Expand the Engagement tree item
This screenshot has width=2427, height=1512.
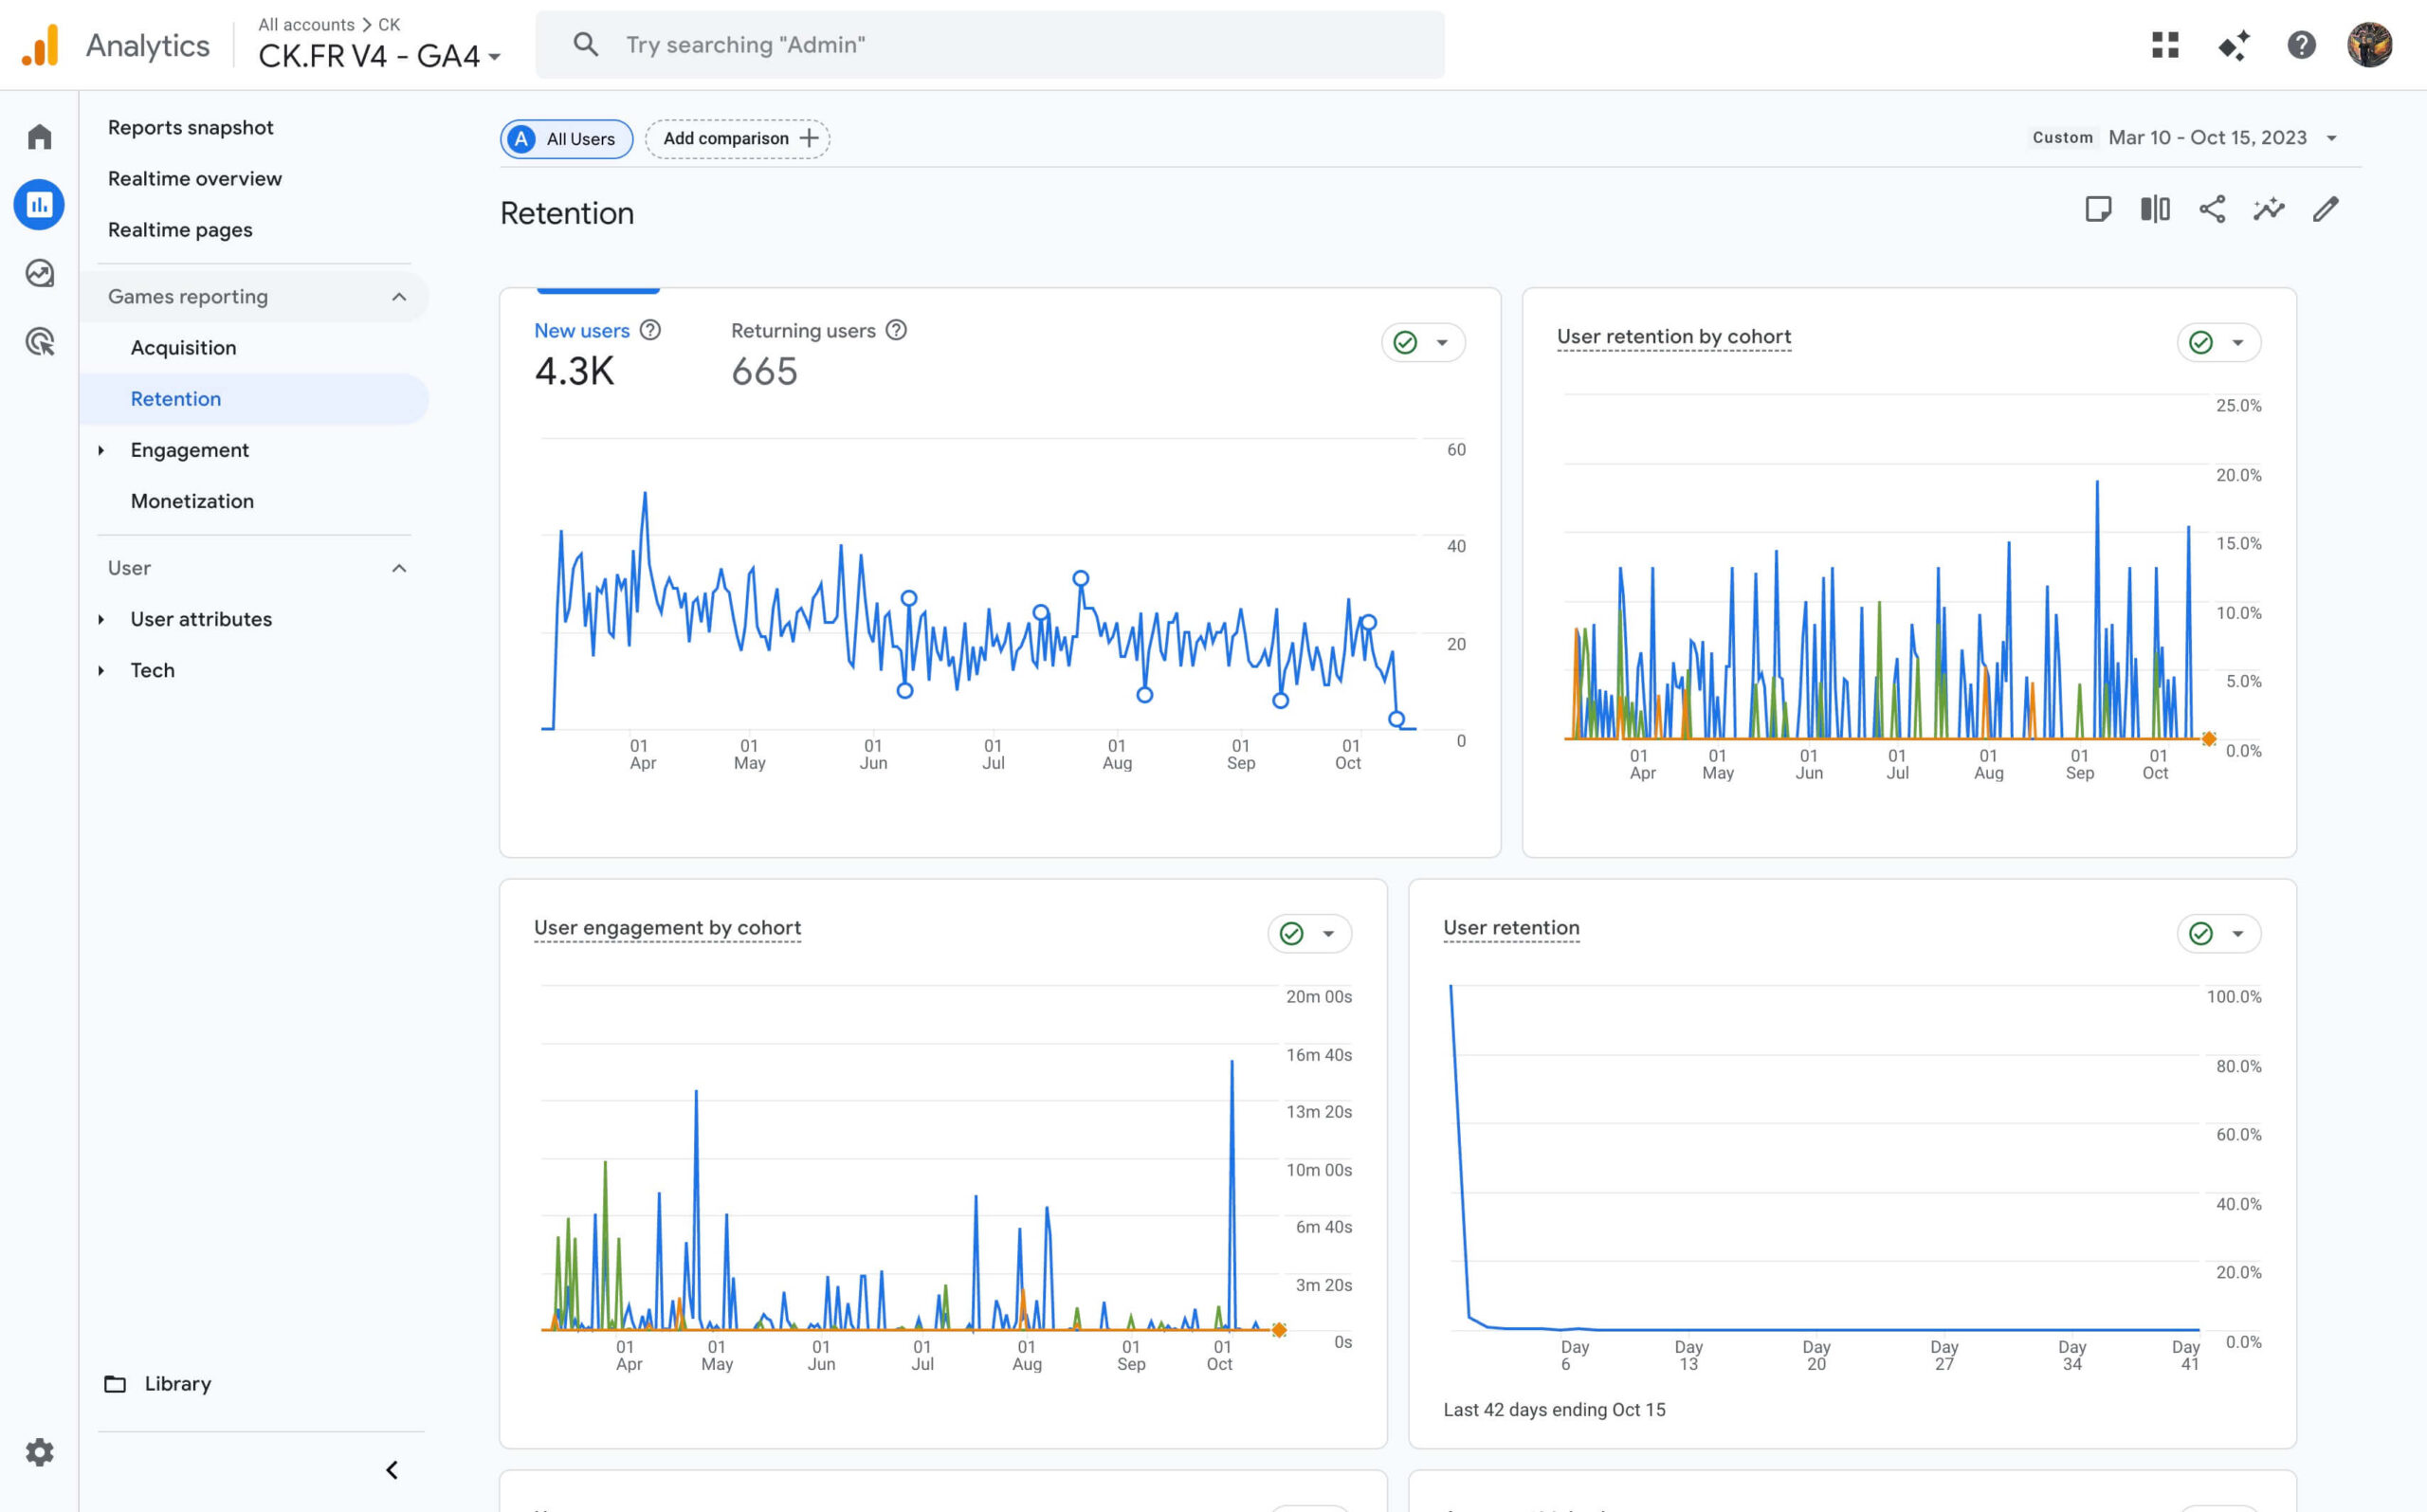pos(101,450)
